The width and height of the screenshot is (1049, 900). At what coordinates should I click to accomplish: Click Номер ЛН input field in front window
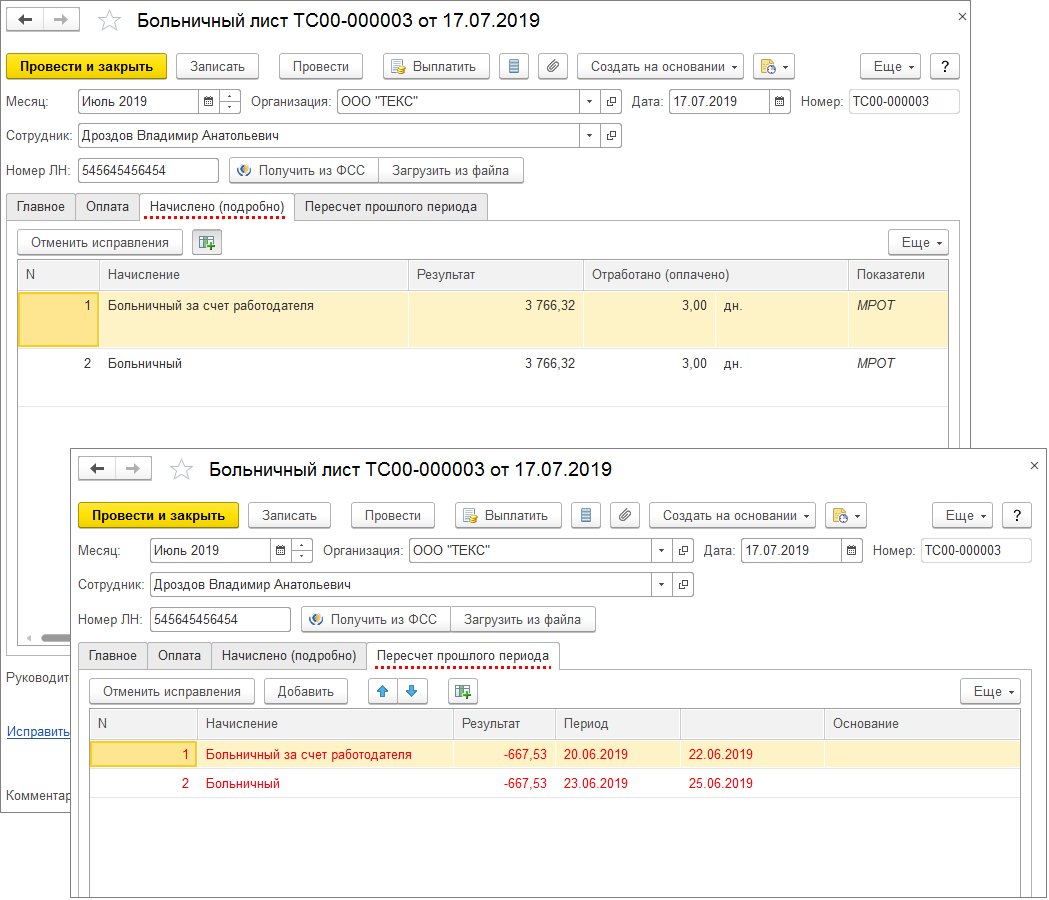tap(220, 619)
